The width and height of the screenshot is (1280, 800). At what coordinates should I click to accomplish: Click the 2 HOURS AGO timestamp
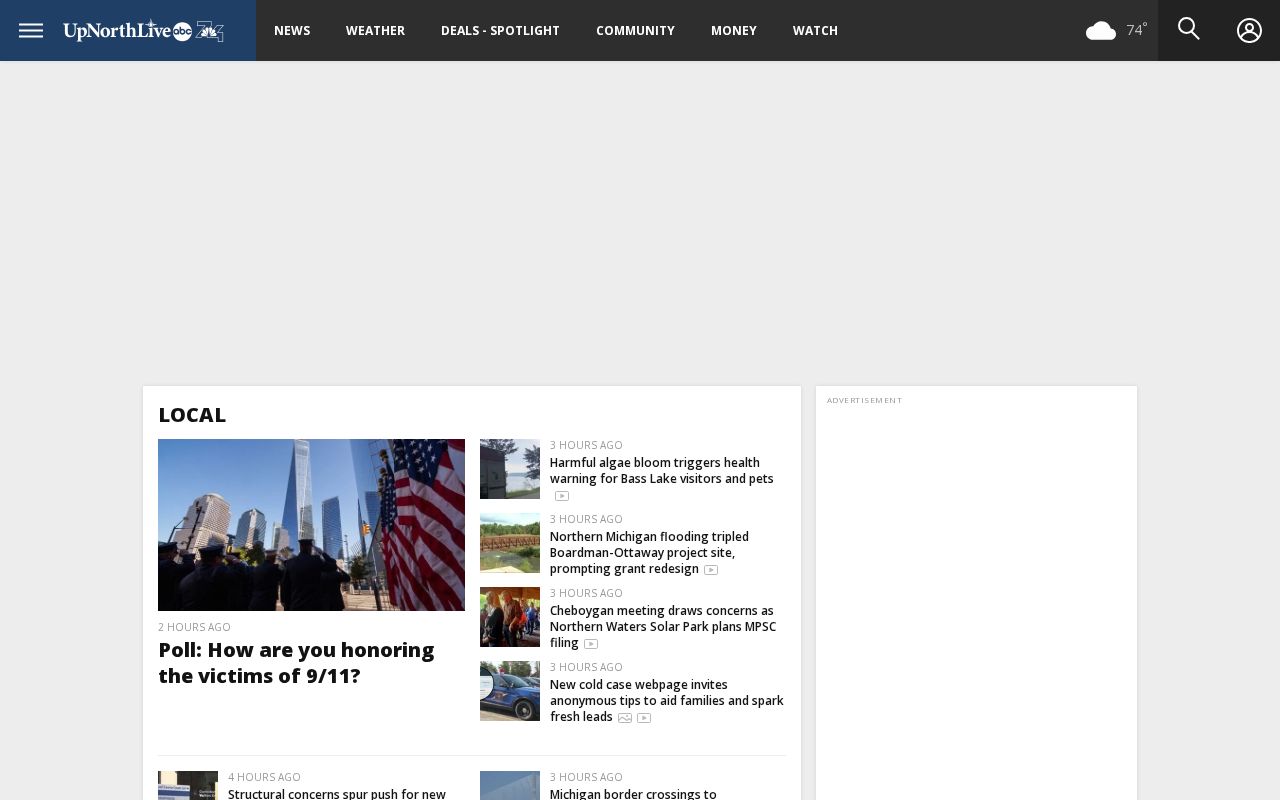click(194, 627)
